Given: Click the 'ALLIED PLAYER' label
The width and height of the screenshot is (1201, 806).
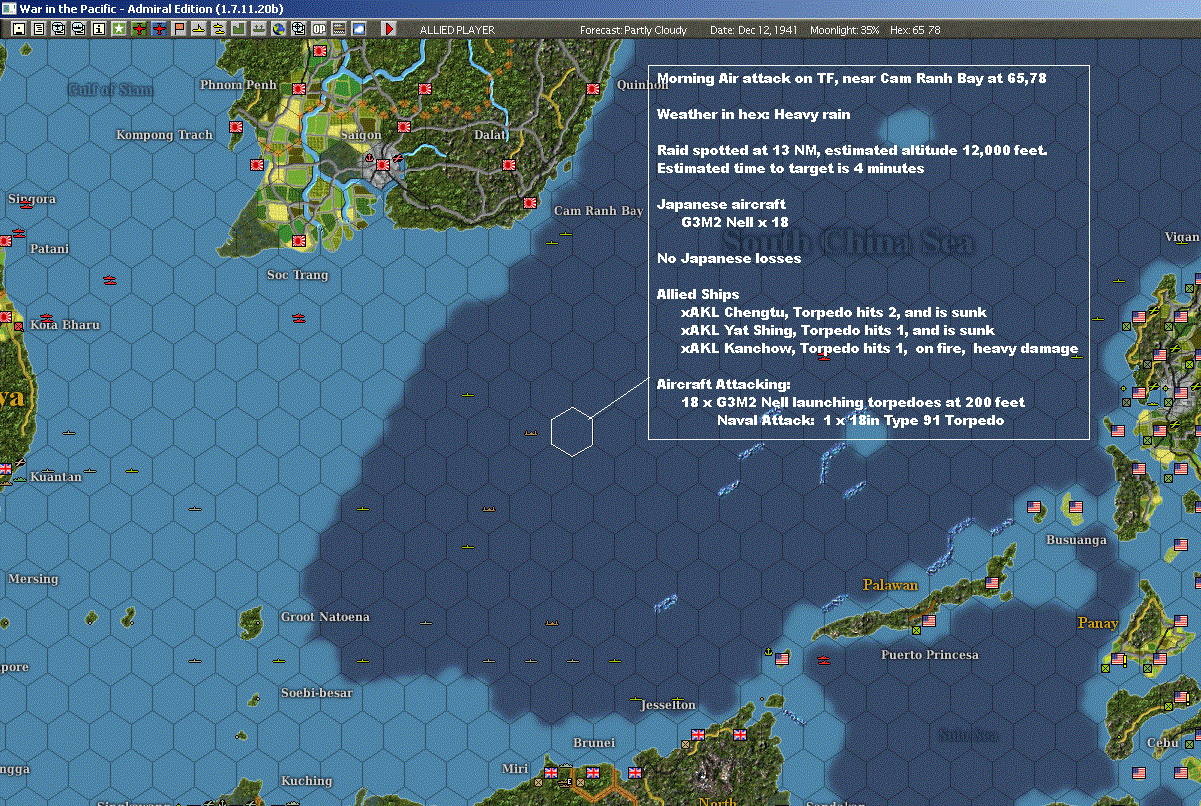Looking at the screenshot, I should coord(456,30).
